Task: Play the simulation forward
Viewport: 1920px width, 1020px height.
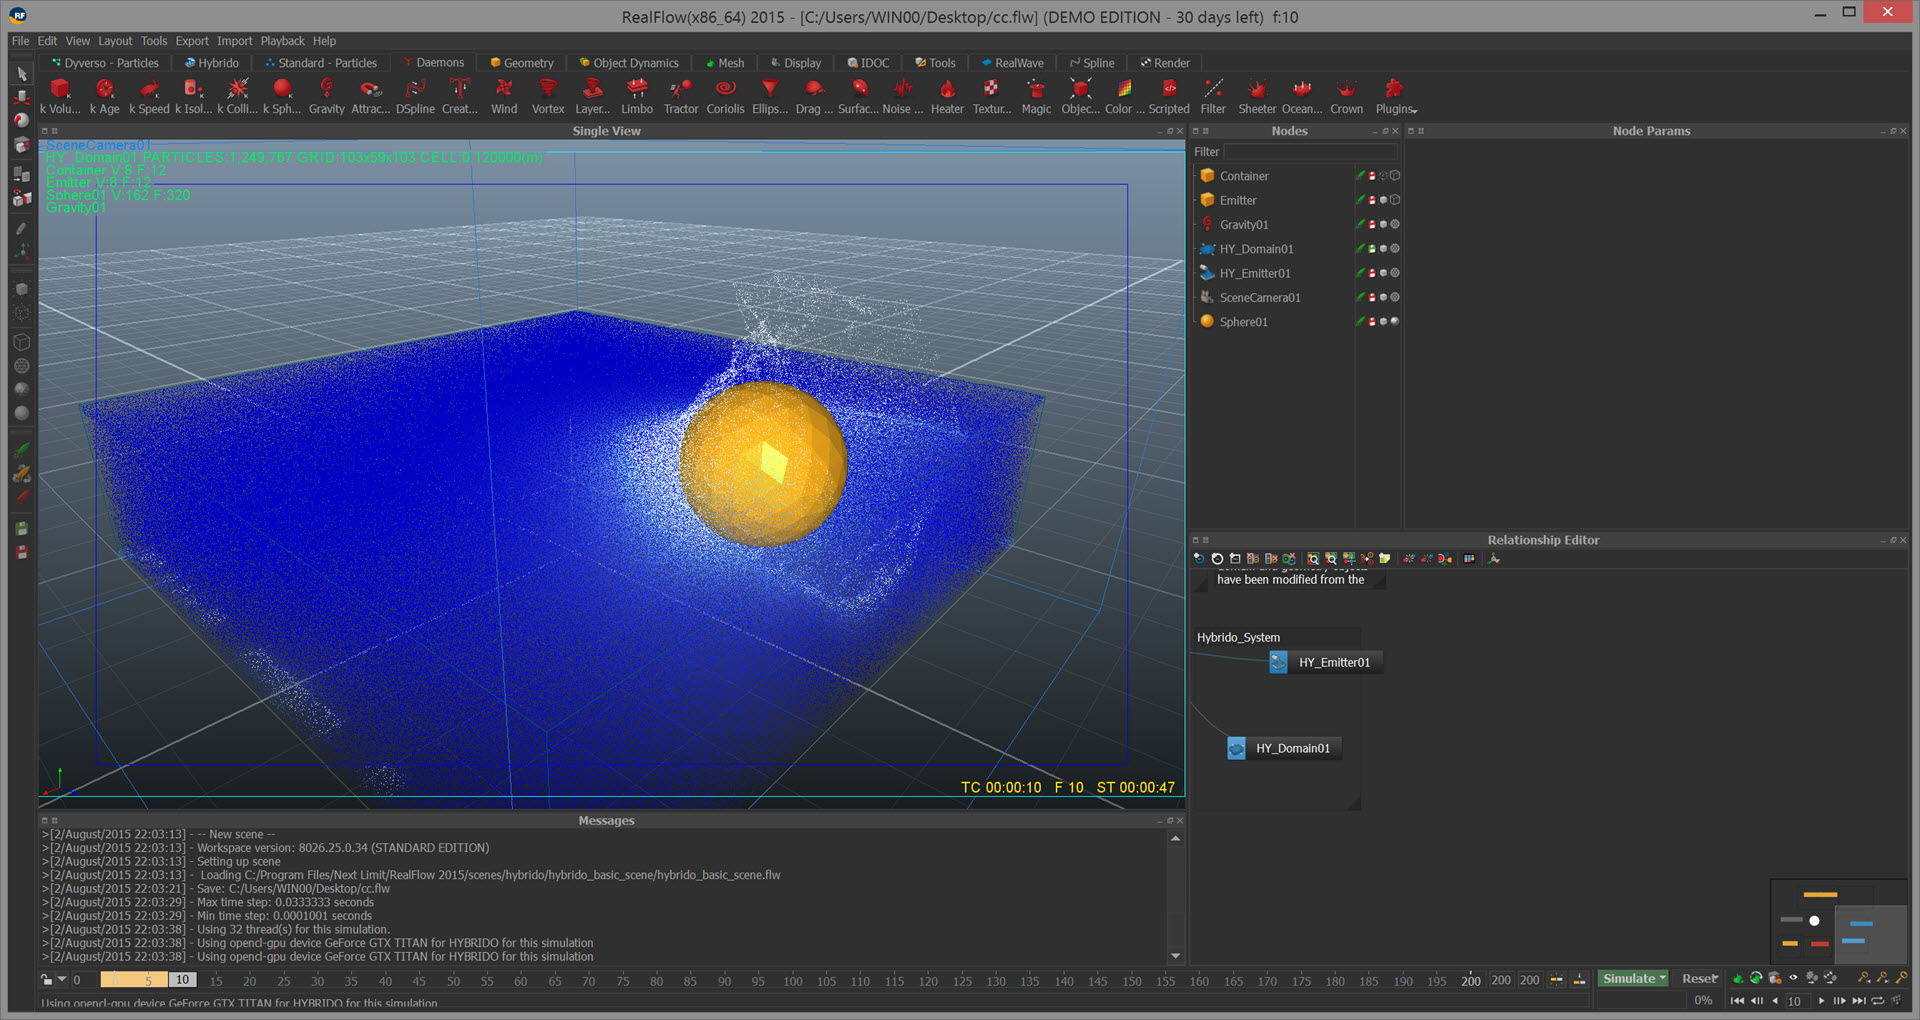Action: point(1821,1000)
